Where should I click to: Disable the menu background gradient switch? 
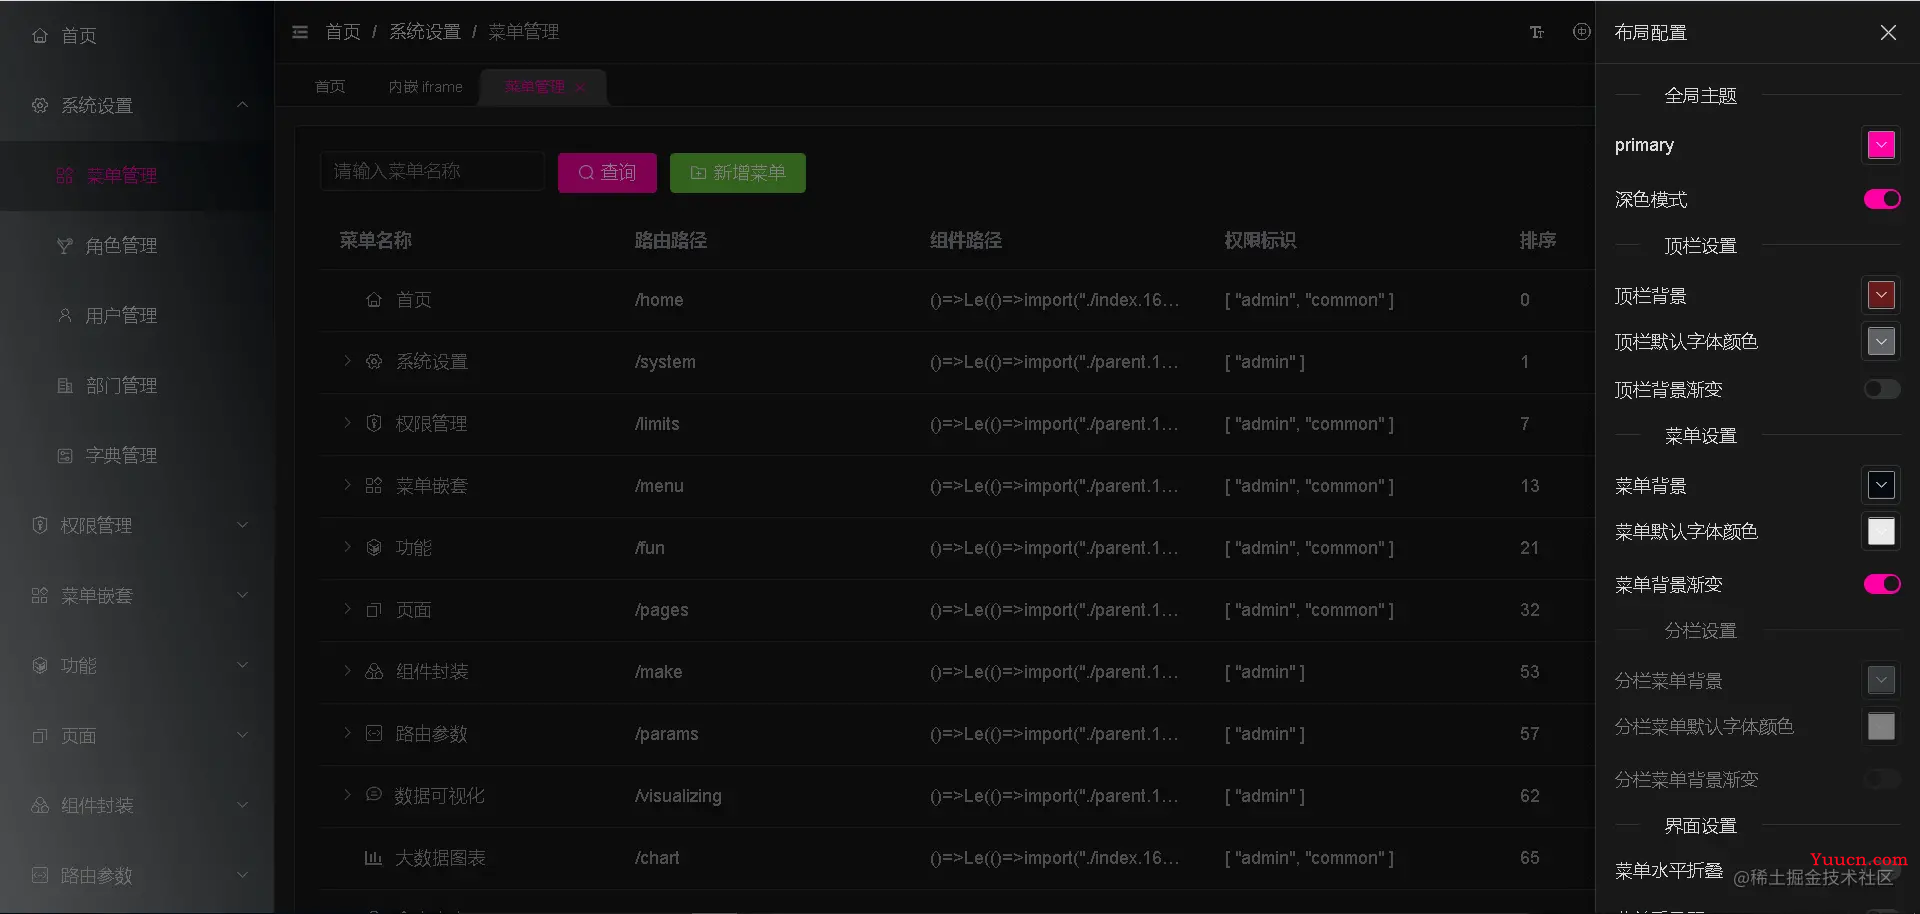tap(1881, 584)
